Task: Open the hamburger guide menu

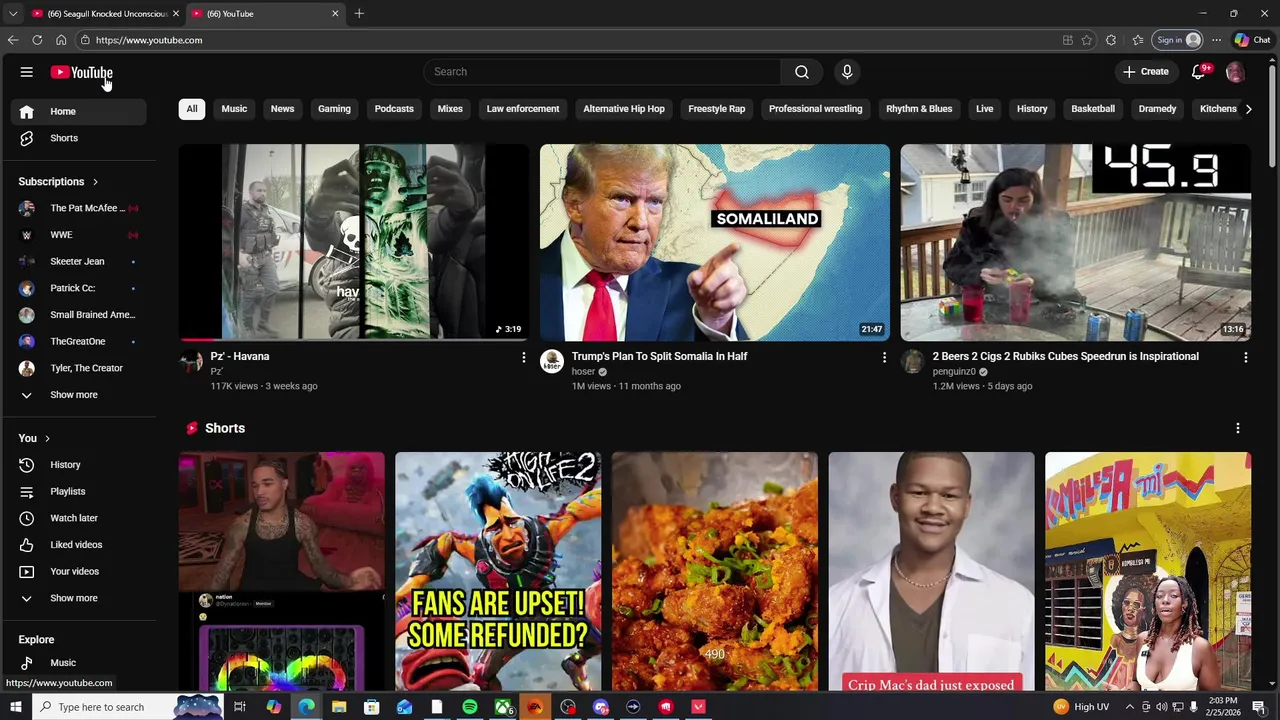Action: [x=27, y=72]
